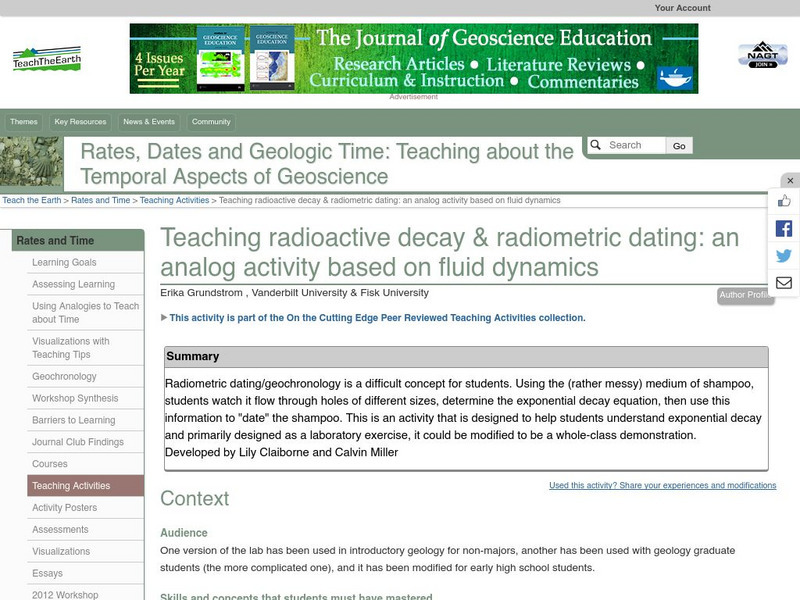This screenshot has width=800, height=600.
Task: Open Barriers to Learning sidebar item
Action: tap(85, 420)
